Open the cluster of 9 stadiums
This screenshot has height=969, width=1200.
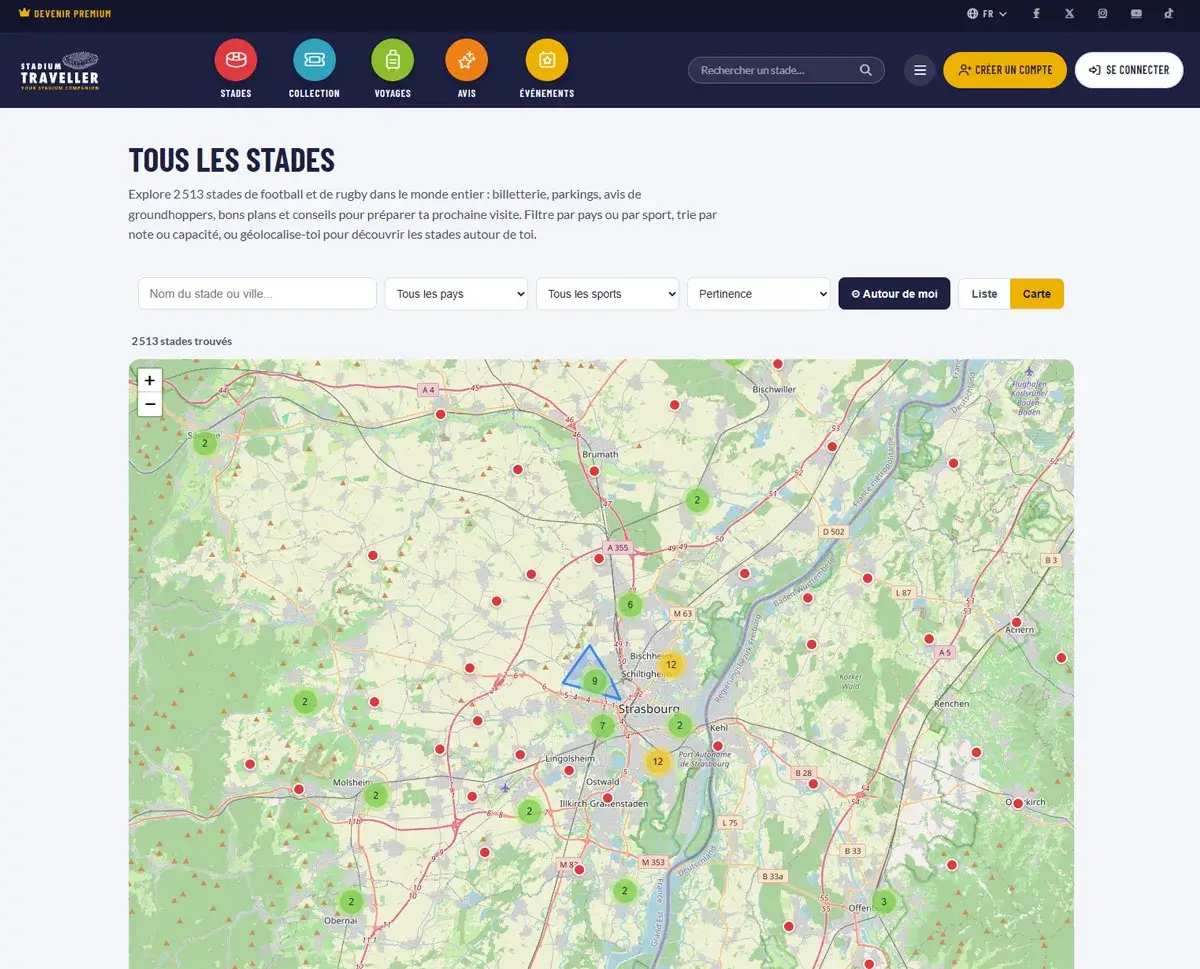coord(595,682)
